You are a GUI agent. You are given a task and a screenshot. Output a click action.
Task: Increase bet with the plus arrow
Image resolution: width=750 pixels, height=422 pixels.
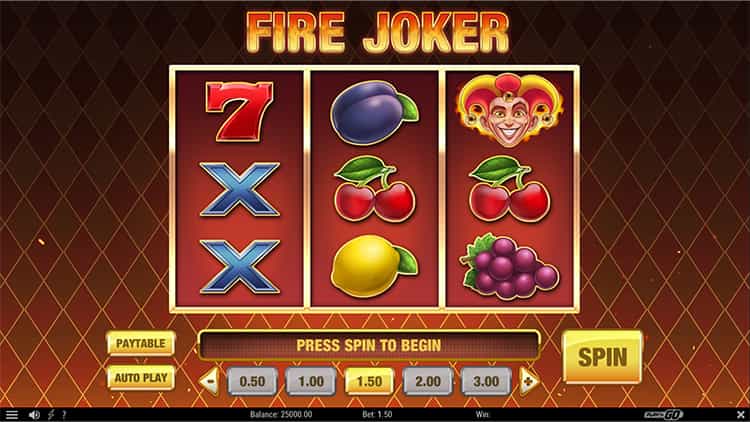coord(529,381)
